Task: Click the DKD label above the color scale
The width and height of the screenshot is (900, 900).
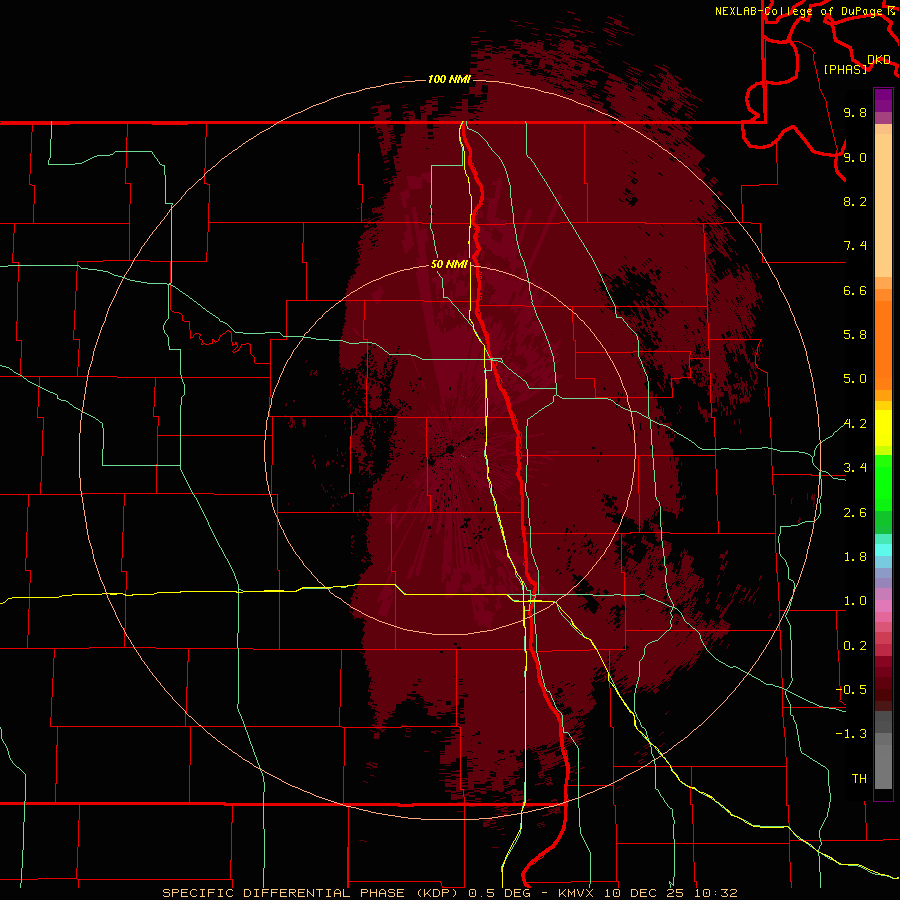Action: tap(879, 60)
